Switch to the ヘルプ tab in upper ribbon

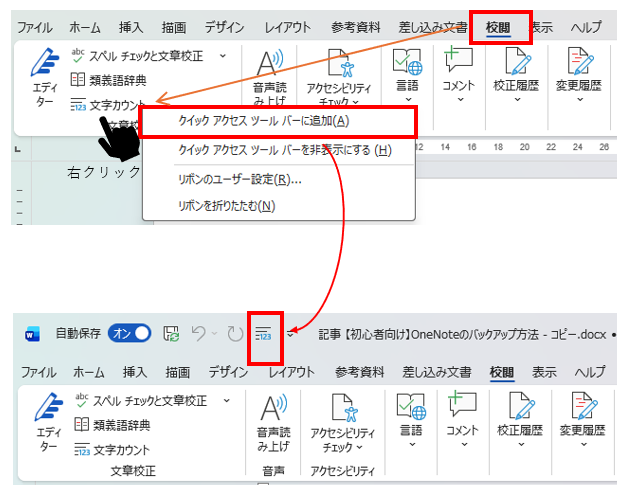(585, 27)
